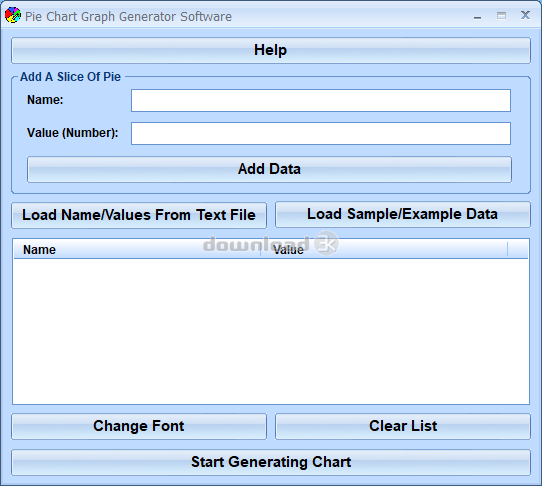Sort by the Name column header

coord(137,250)
